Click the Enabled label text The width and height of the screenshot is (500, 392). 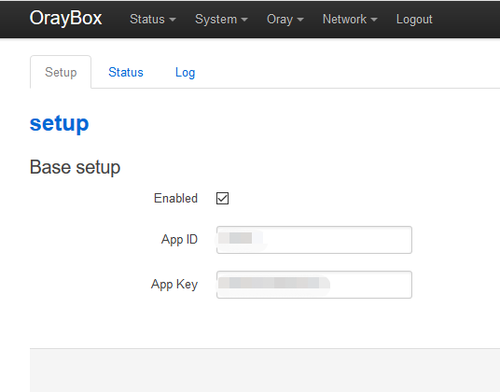point(176,198)
